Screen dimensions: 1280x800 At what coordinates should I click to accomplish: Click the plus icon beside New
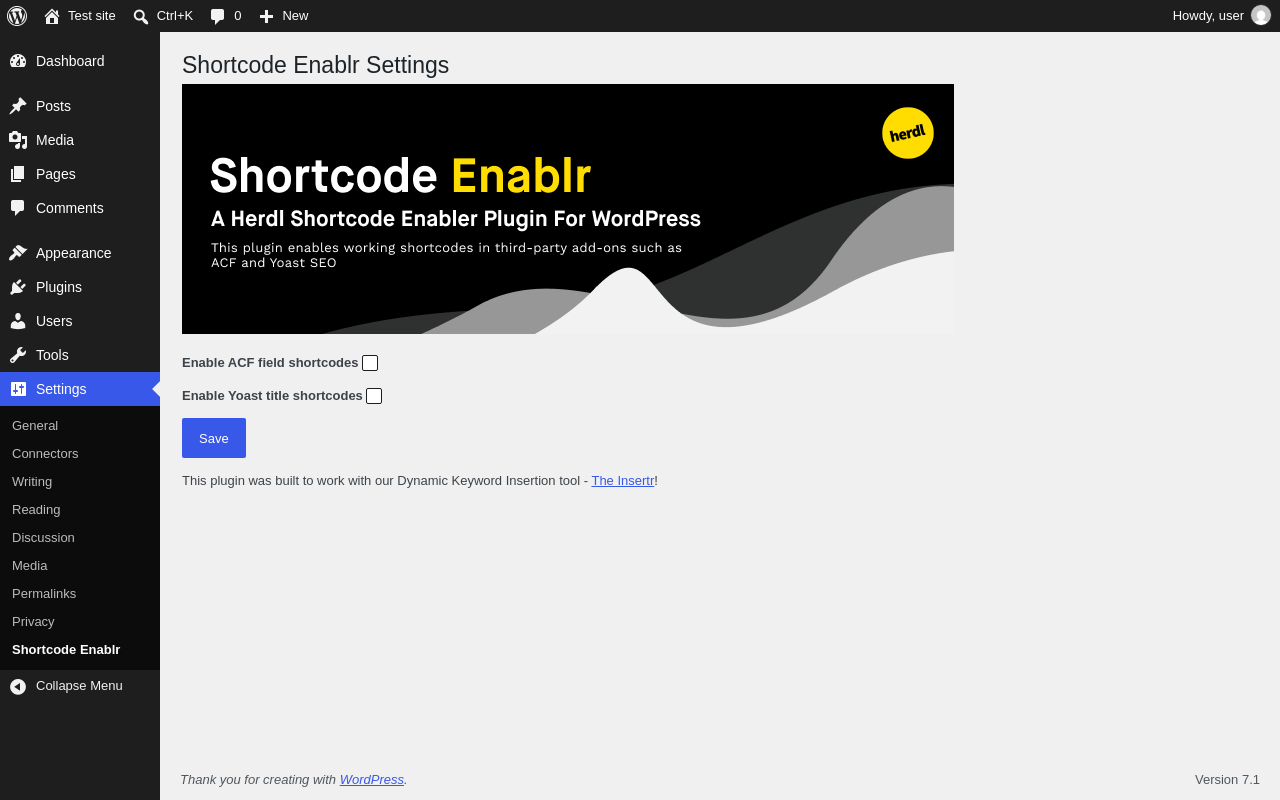[266, 16]
